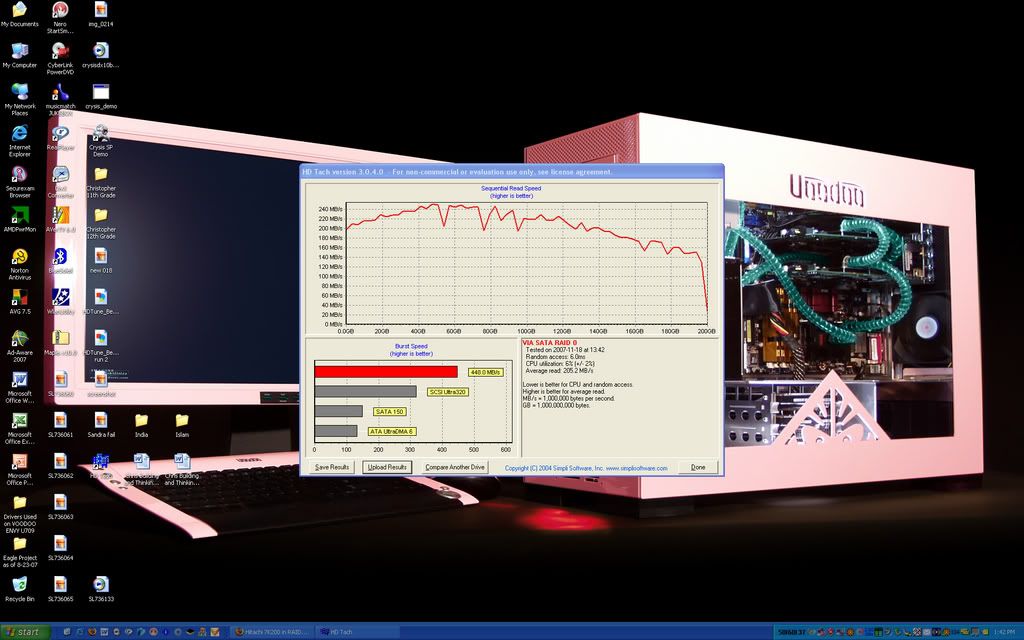Open the crysisdx10b... media file
Viewport: 1024px width, 640px height.
pyautogui.click(x=101, y=56)
